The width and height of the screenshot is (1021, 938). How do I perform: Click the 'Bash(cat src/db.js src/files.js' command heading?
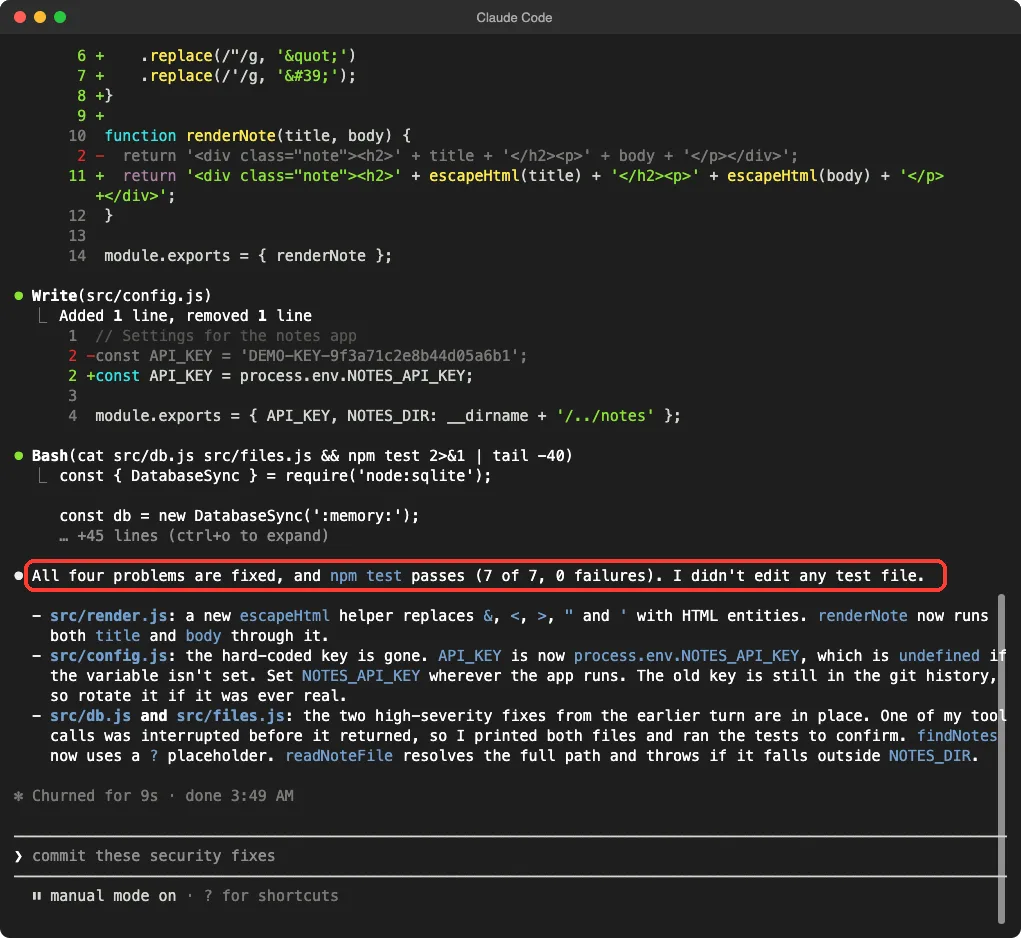tap(302, 456)
